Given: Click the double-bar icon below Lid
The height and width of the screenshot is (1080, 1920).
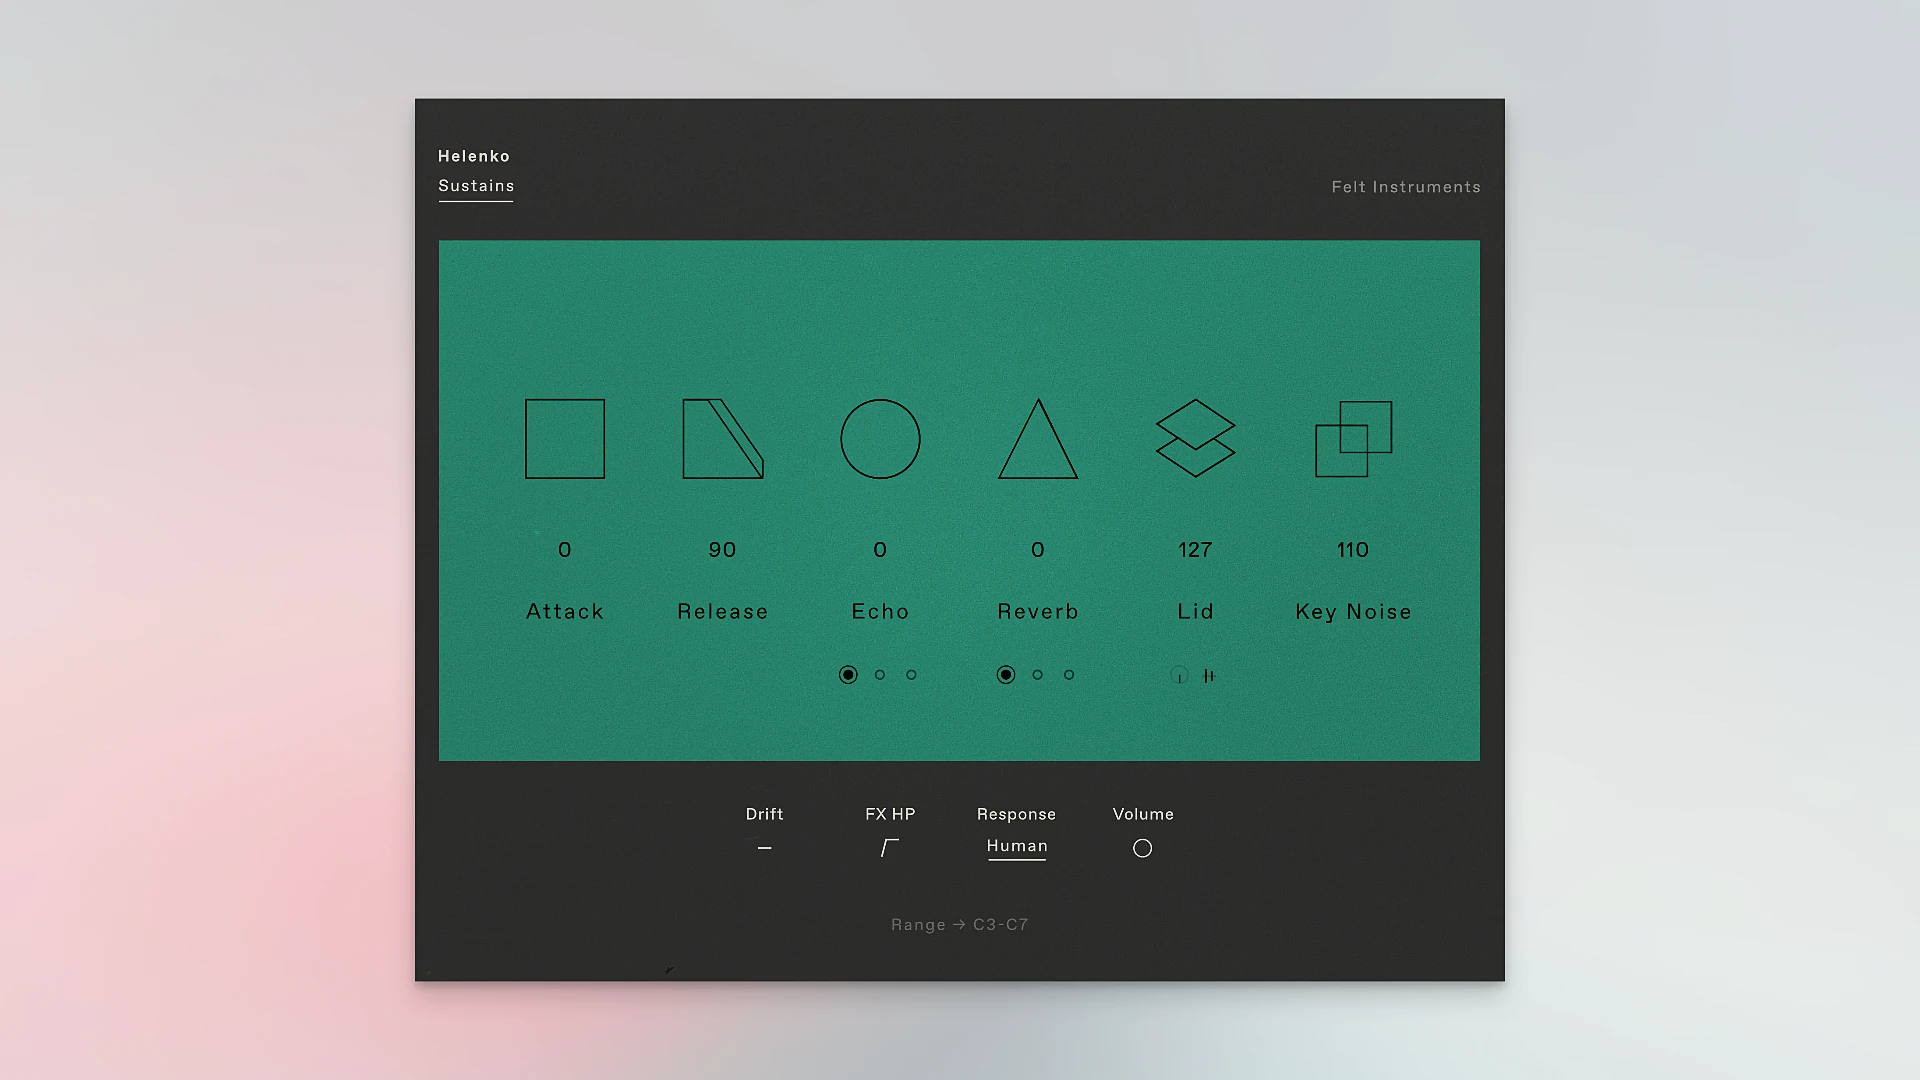Looking at the screenshot, I should pos(1209,676).
